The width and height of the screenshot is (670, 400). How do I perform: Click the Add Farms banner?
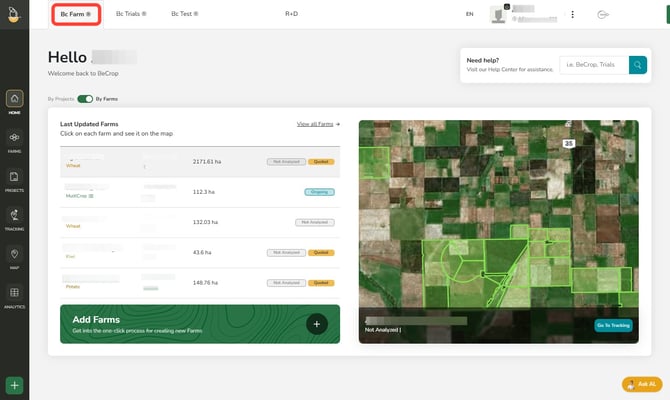200,324
